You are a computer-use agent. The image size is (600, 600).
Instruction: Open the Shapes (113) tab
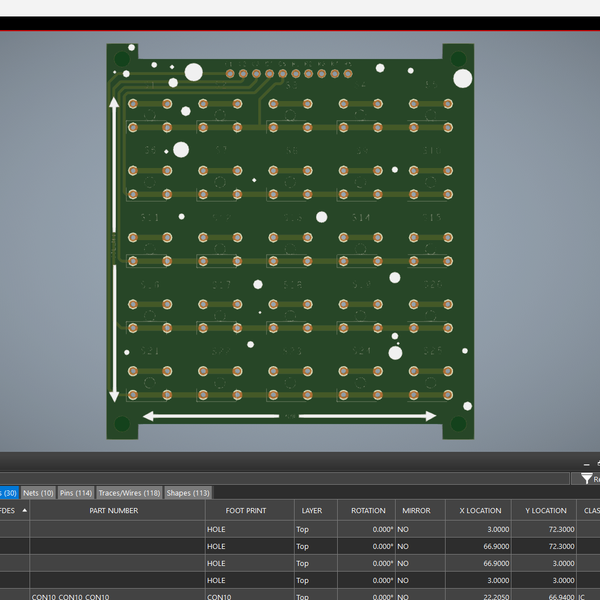pyautogui.click(x=188, y=493)
